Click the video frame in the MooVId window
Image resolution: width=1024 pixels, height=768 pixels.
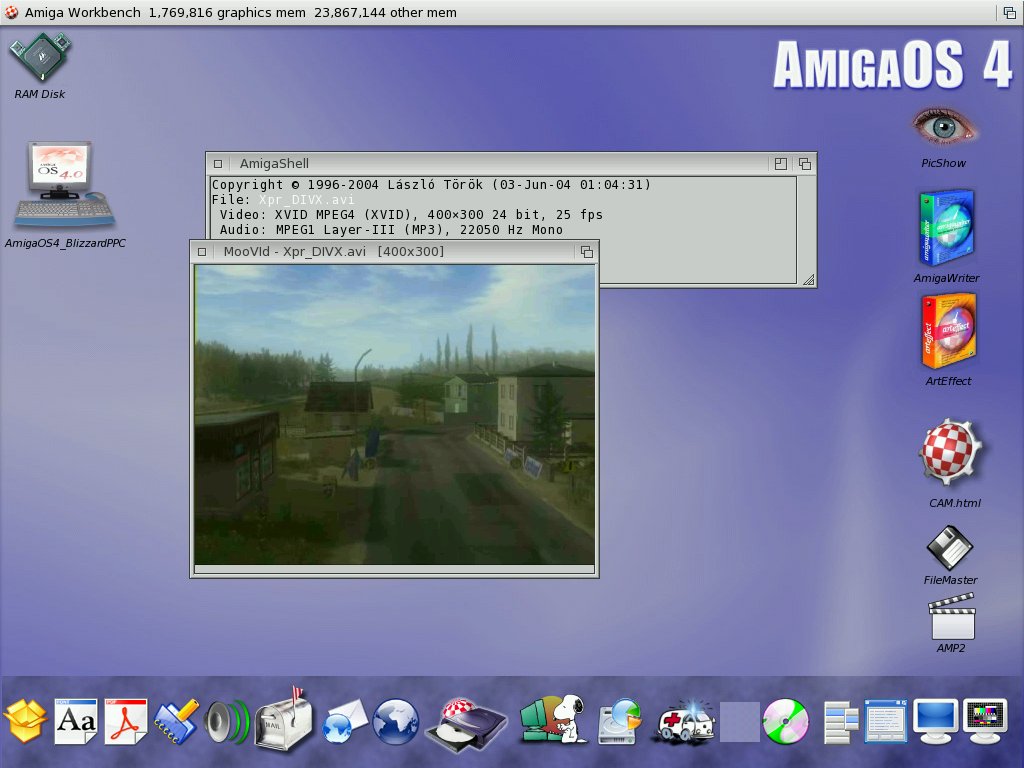(x=394, y=415)
